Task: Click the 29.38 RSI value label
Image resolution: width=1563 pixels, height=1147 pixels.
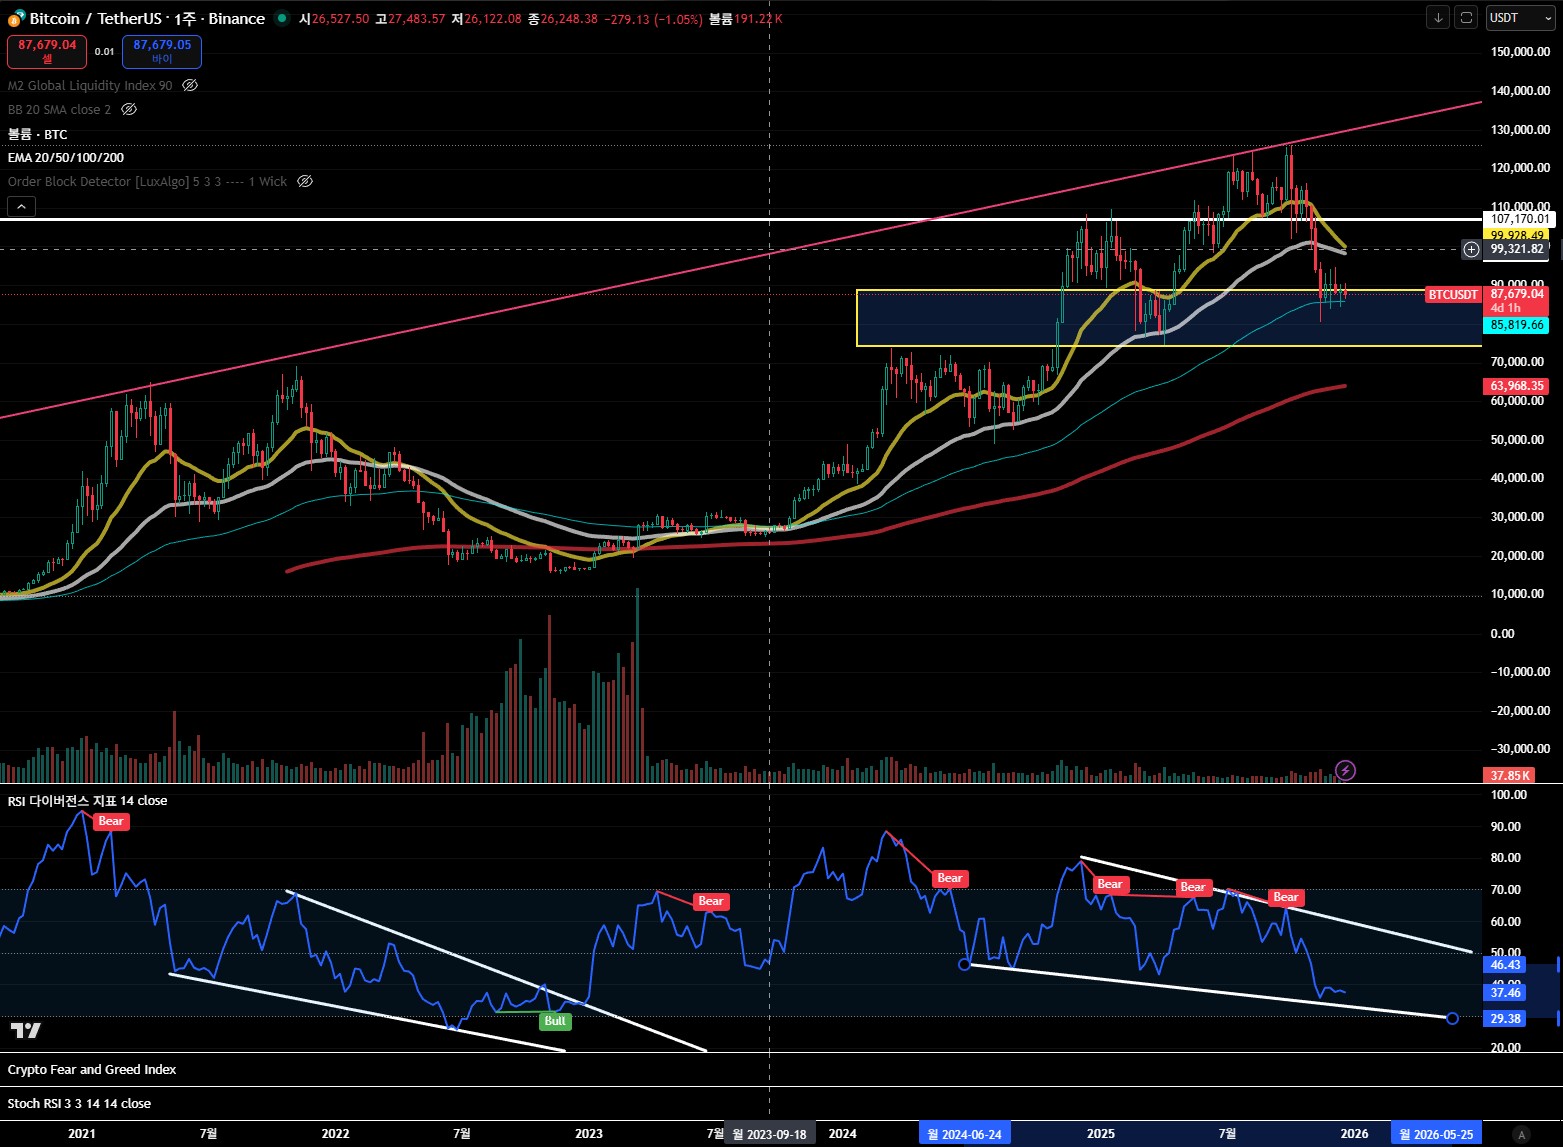Action: 1506,1019
